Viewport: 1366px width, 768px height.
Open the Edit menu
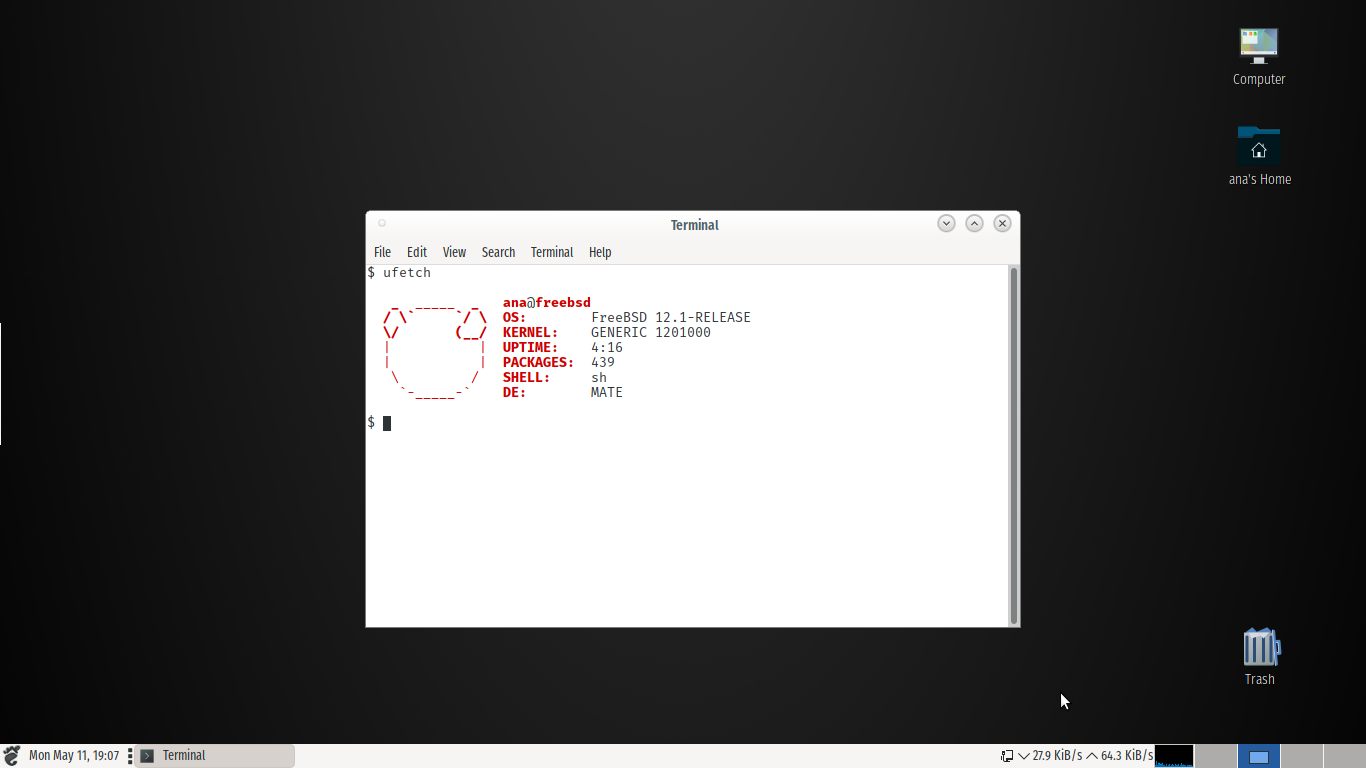[x=417, y=252]
